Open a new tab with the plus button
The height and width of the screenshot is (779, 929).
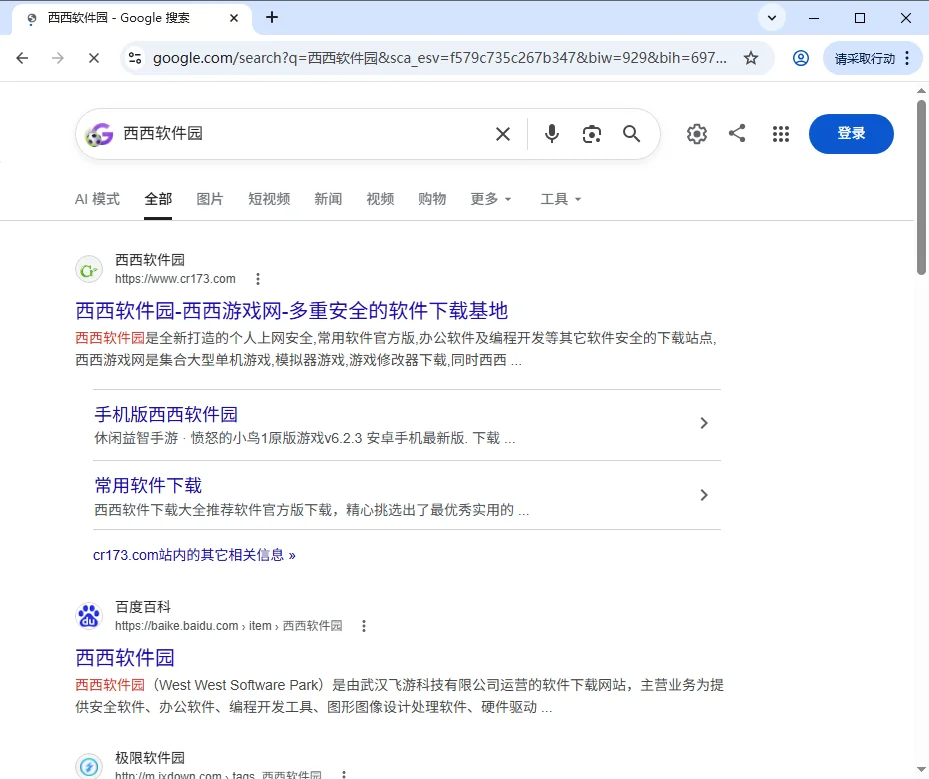272,17
